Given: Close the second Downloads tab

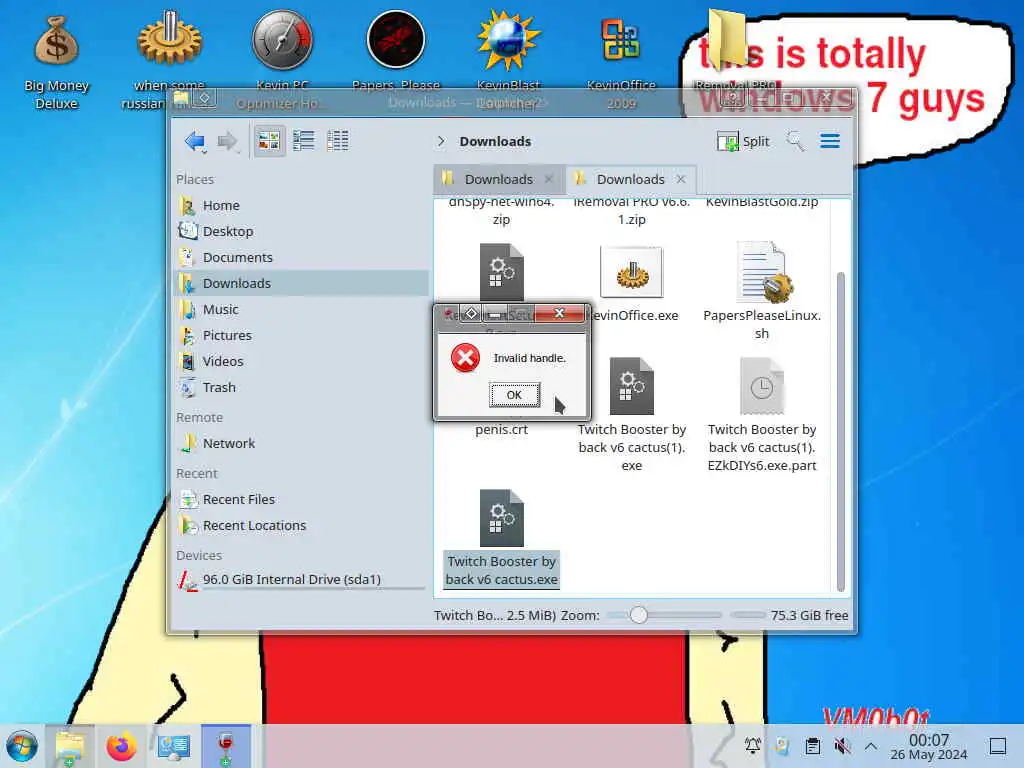Looking at the screenshot, I should click(x=681, y=179).
